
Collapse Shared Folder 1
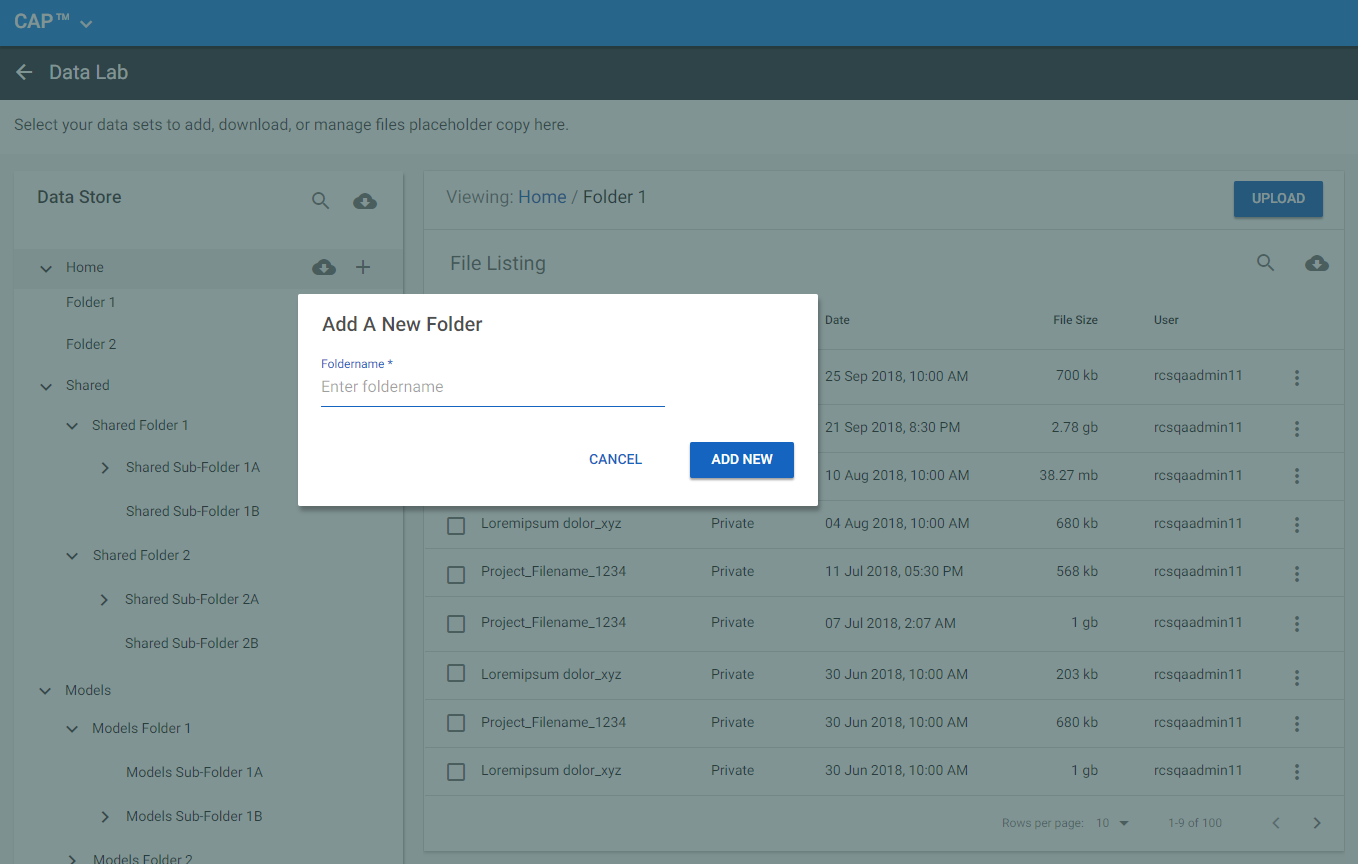click(x=72, y=426)
